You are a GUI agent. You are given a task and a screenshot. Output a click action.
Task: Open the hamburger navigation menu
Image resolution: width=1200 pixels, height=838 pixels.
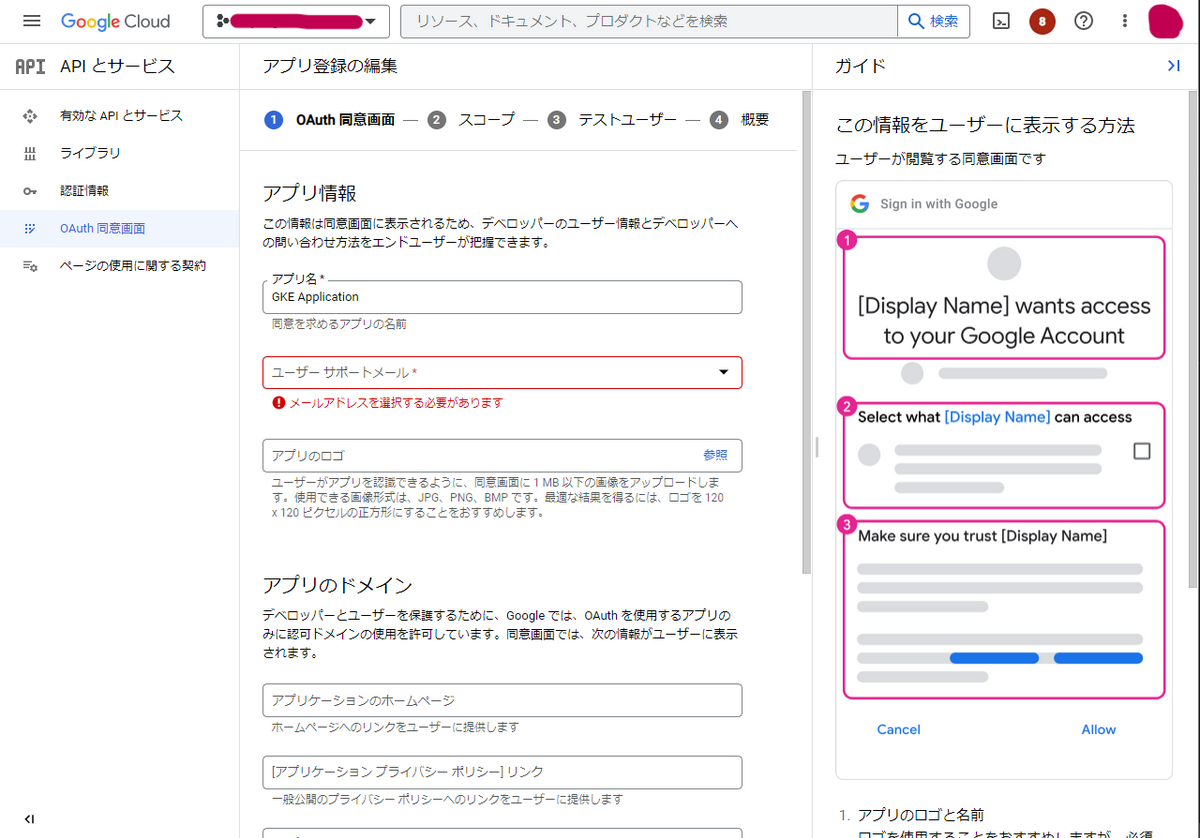coord(31,21)
